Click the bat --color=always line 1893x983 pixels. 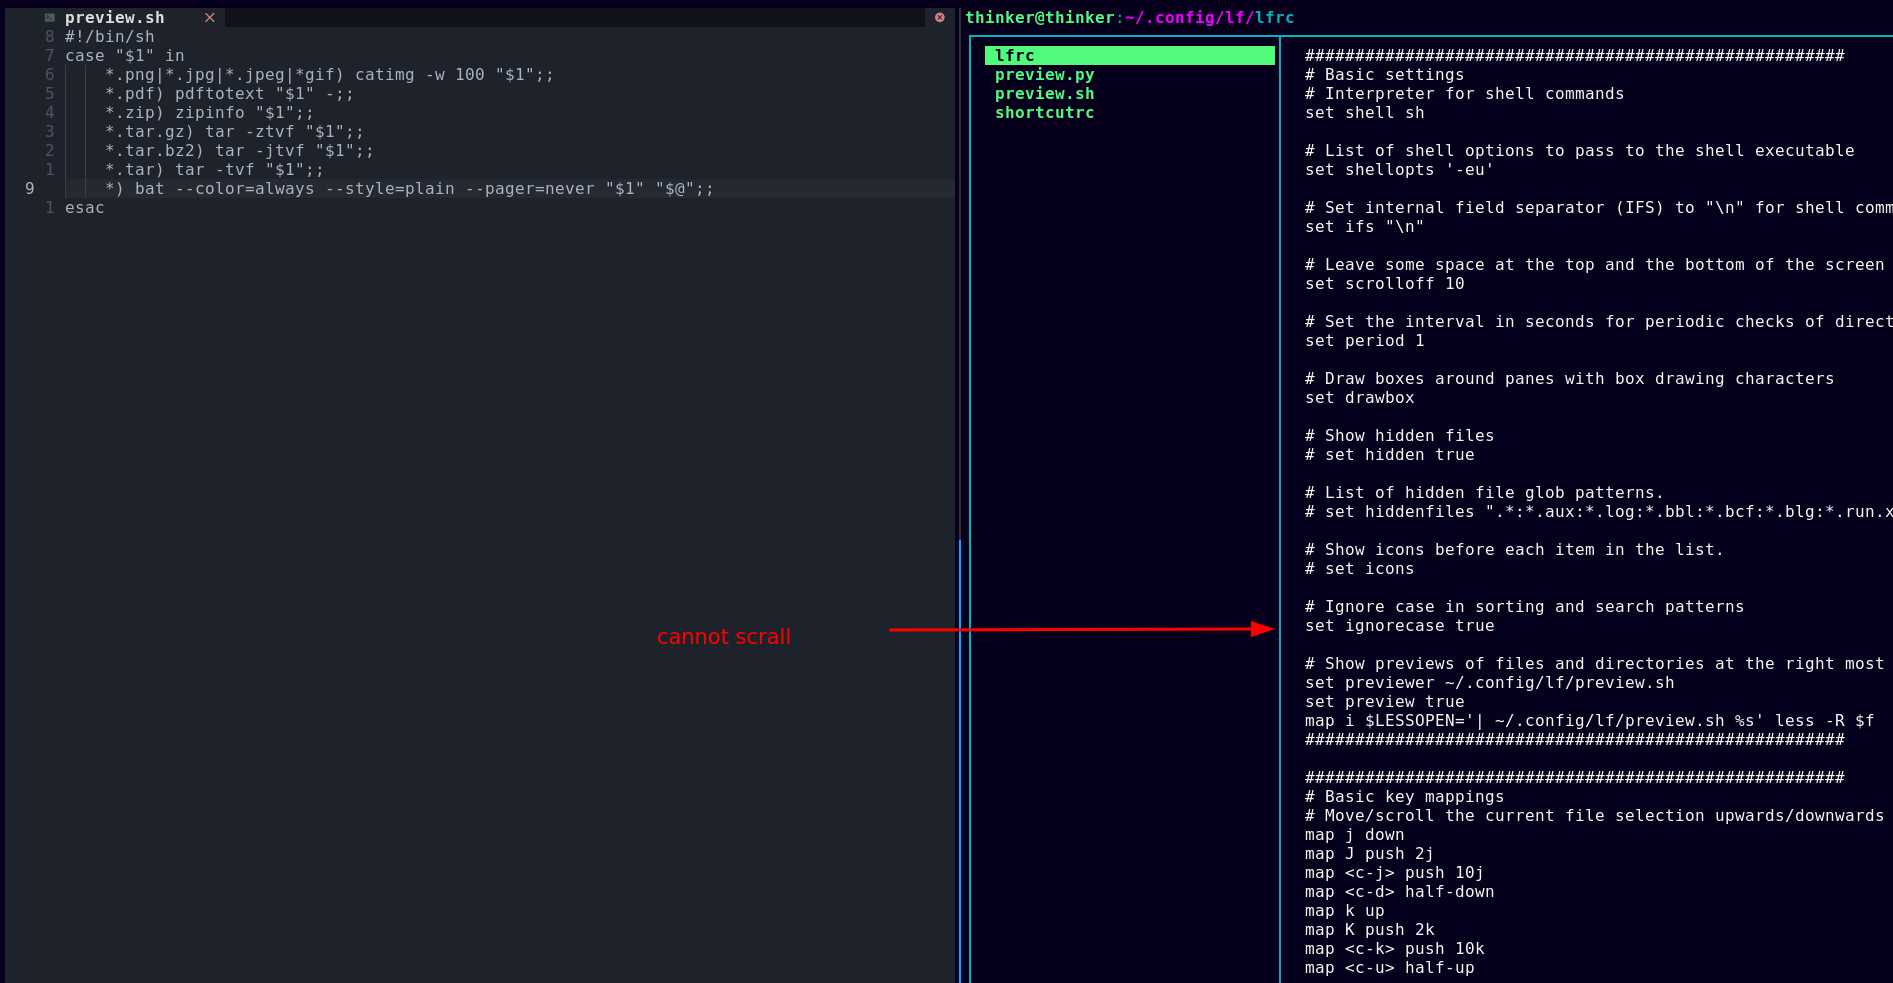click(409, 188)
